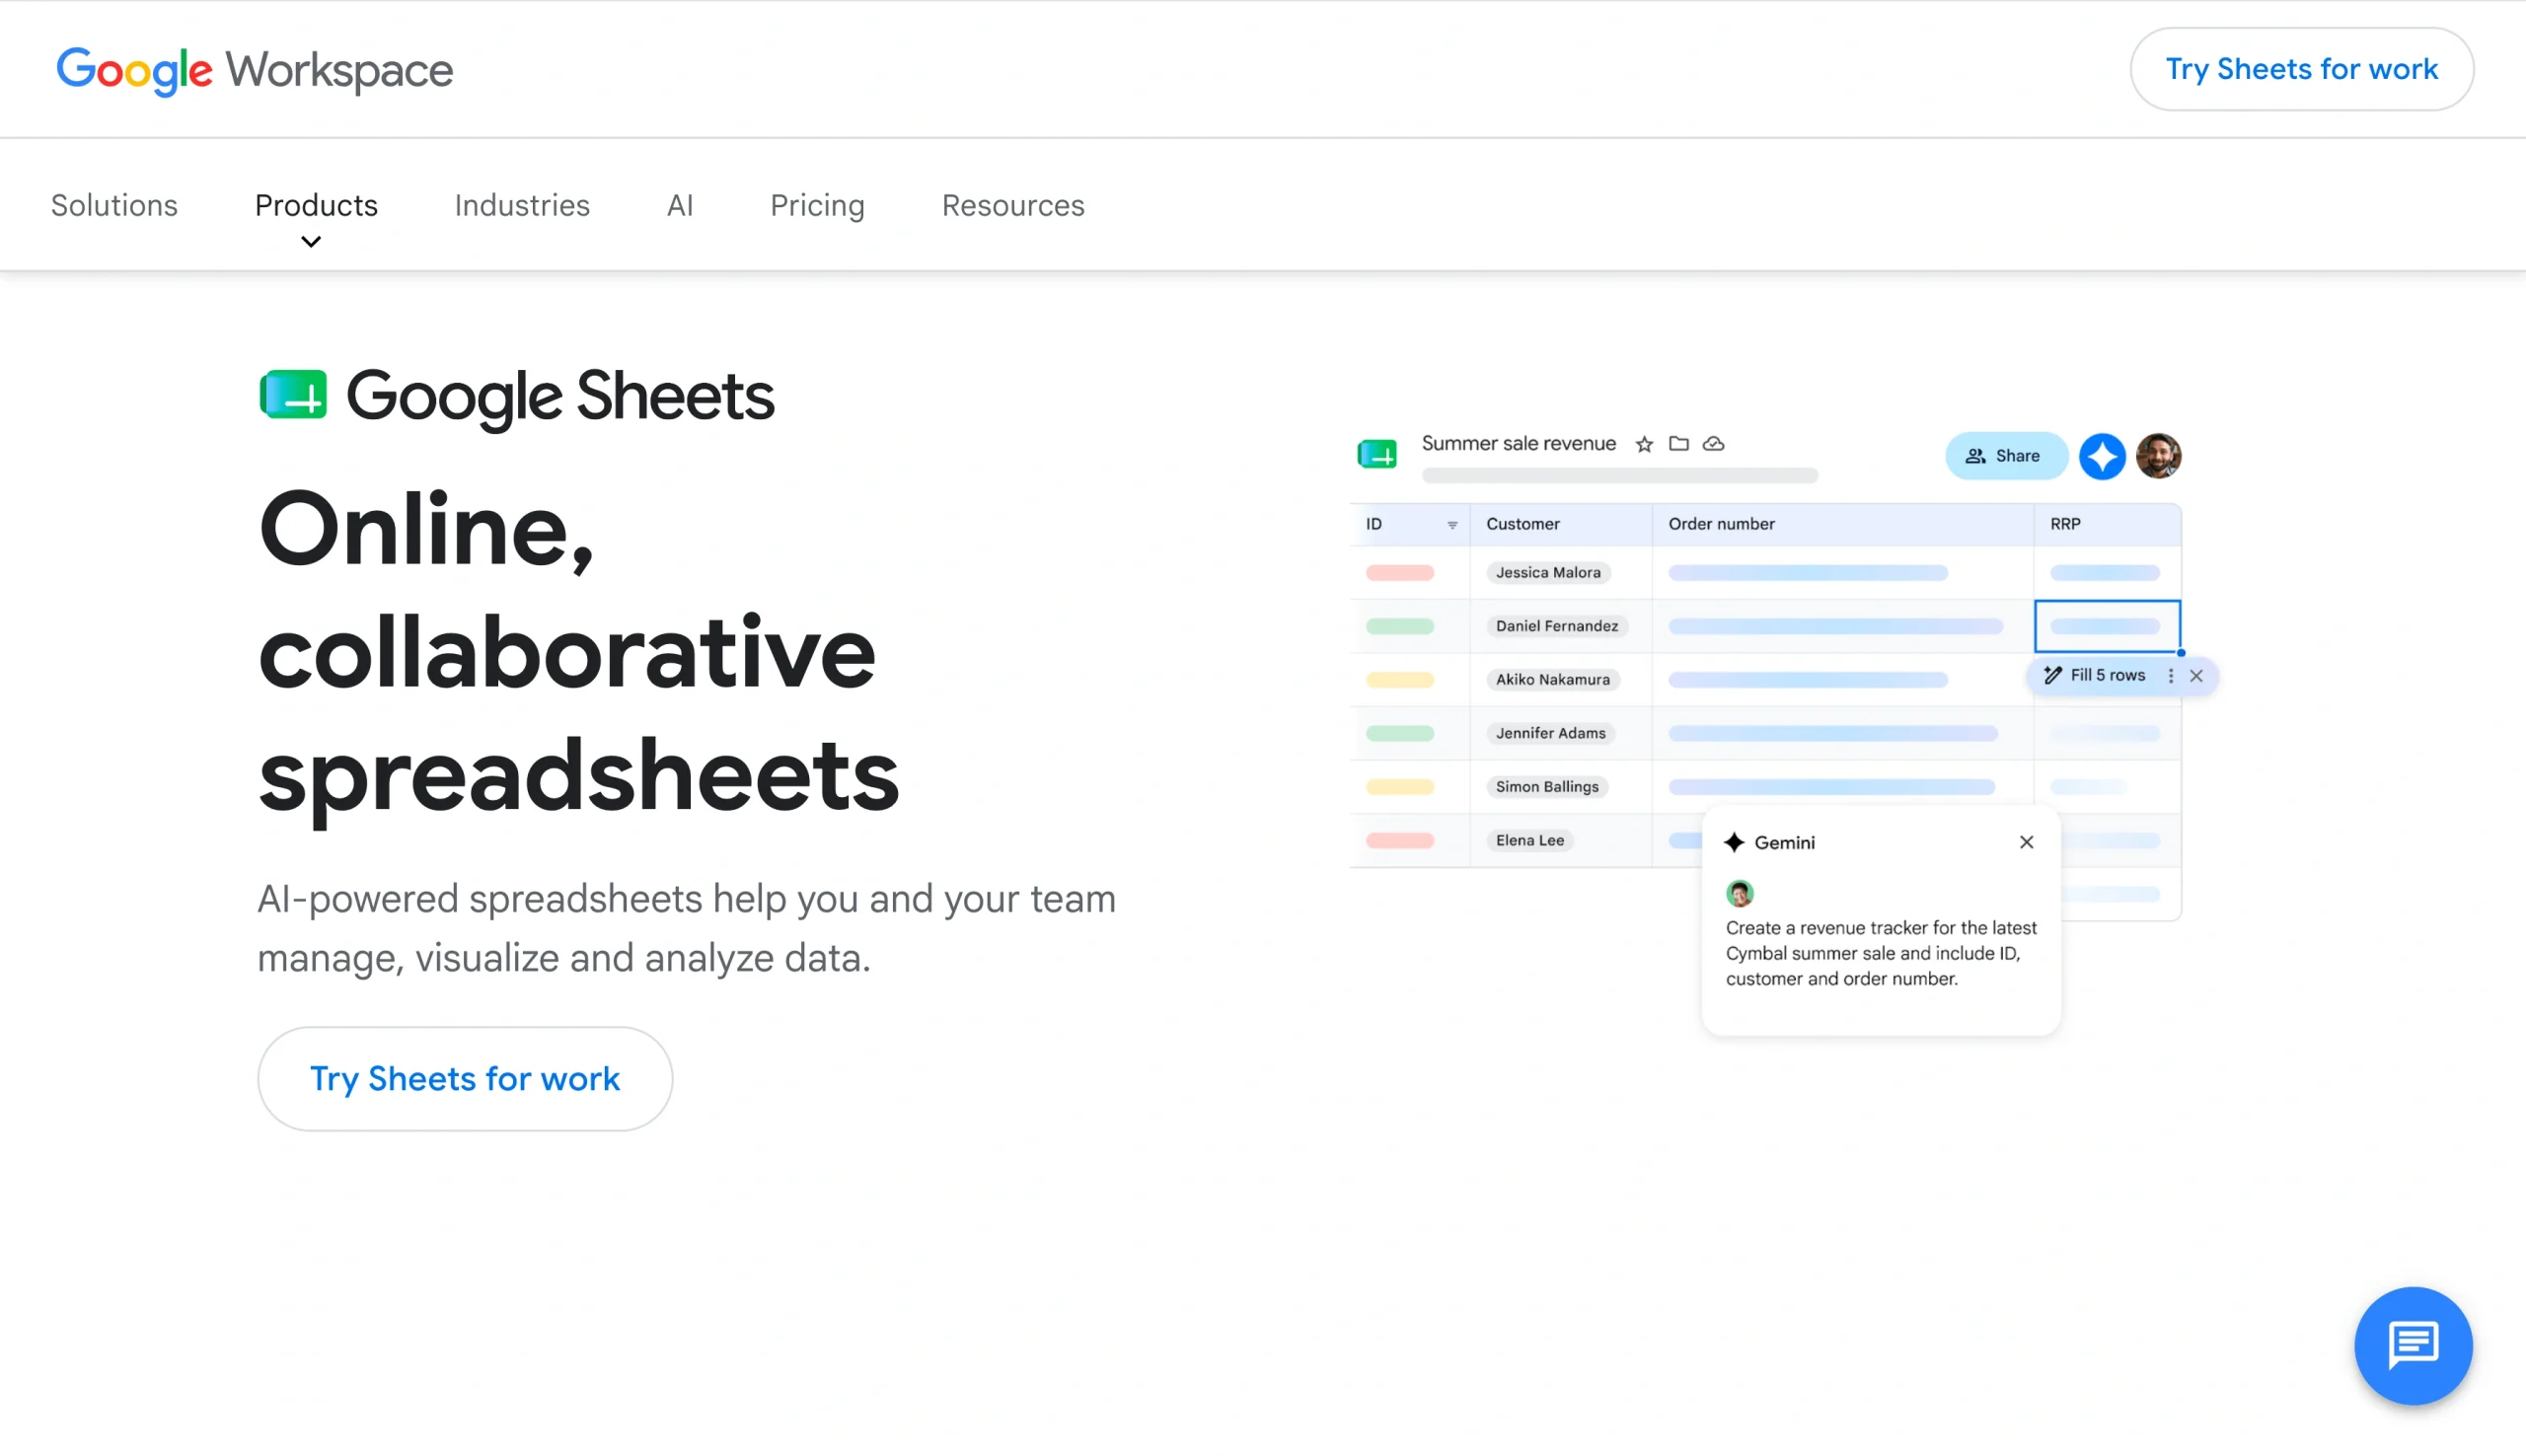2526x1456 pixels.
Task: Open the Products menu
Action: [316, 205]
